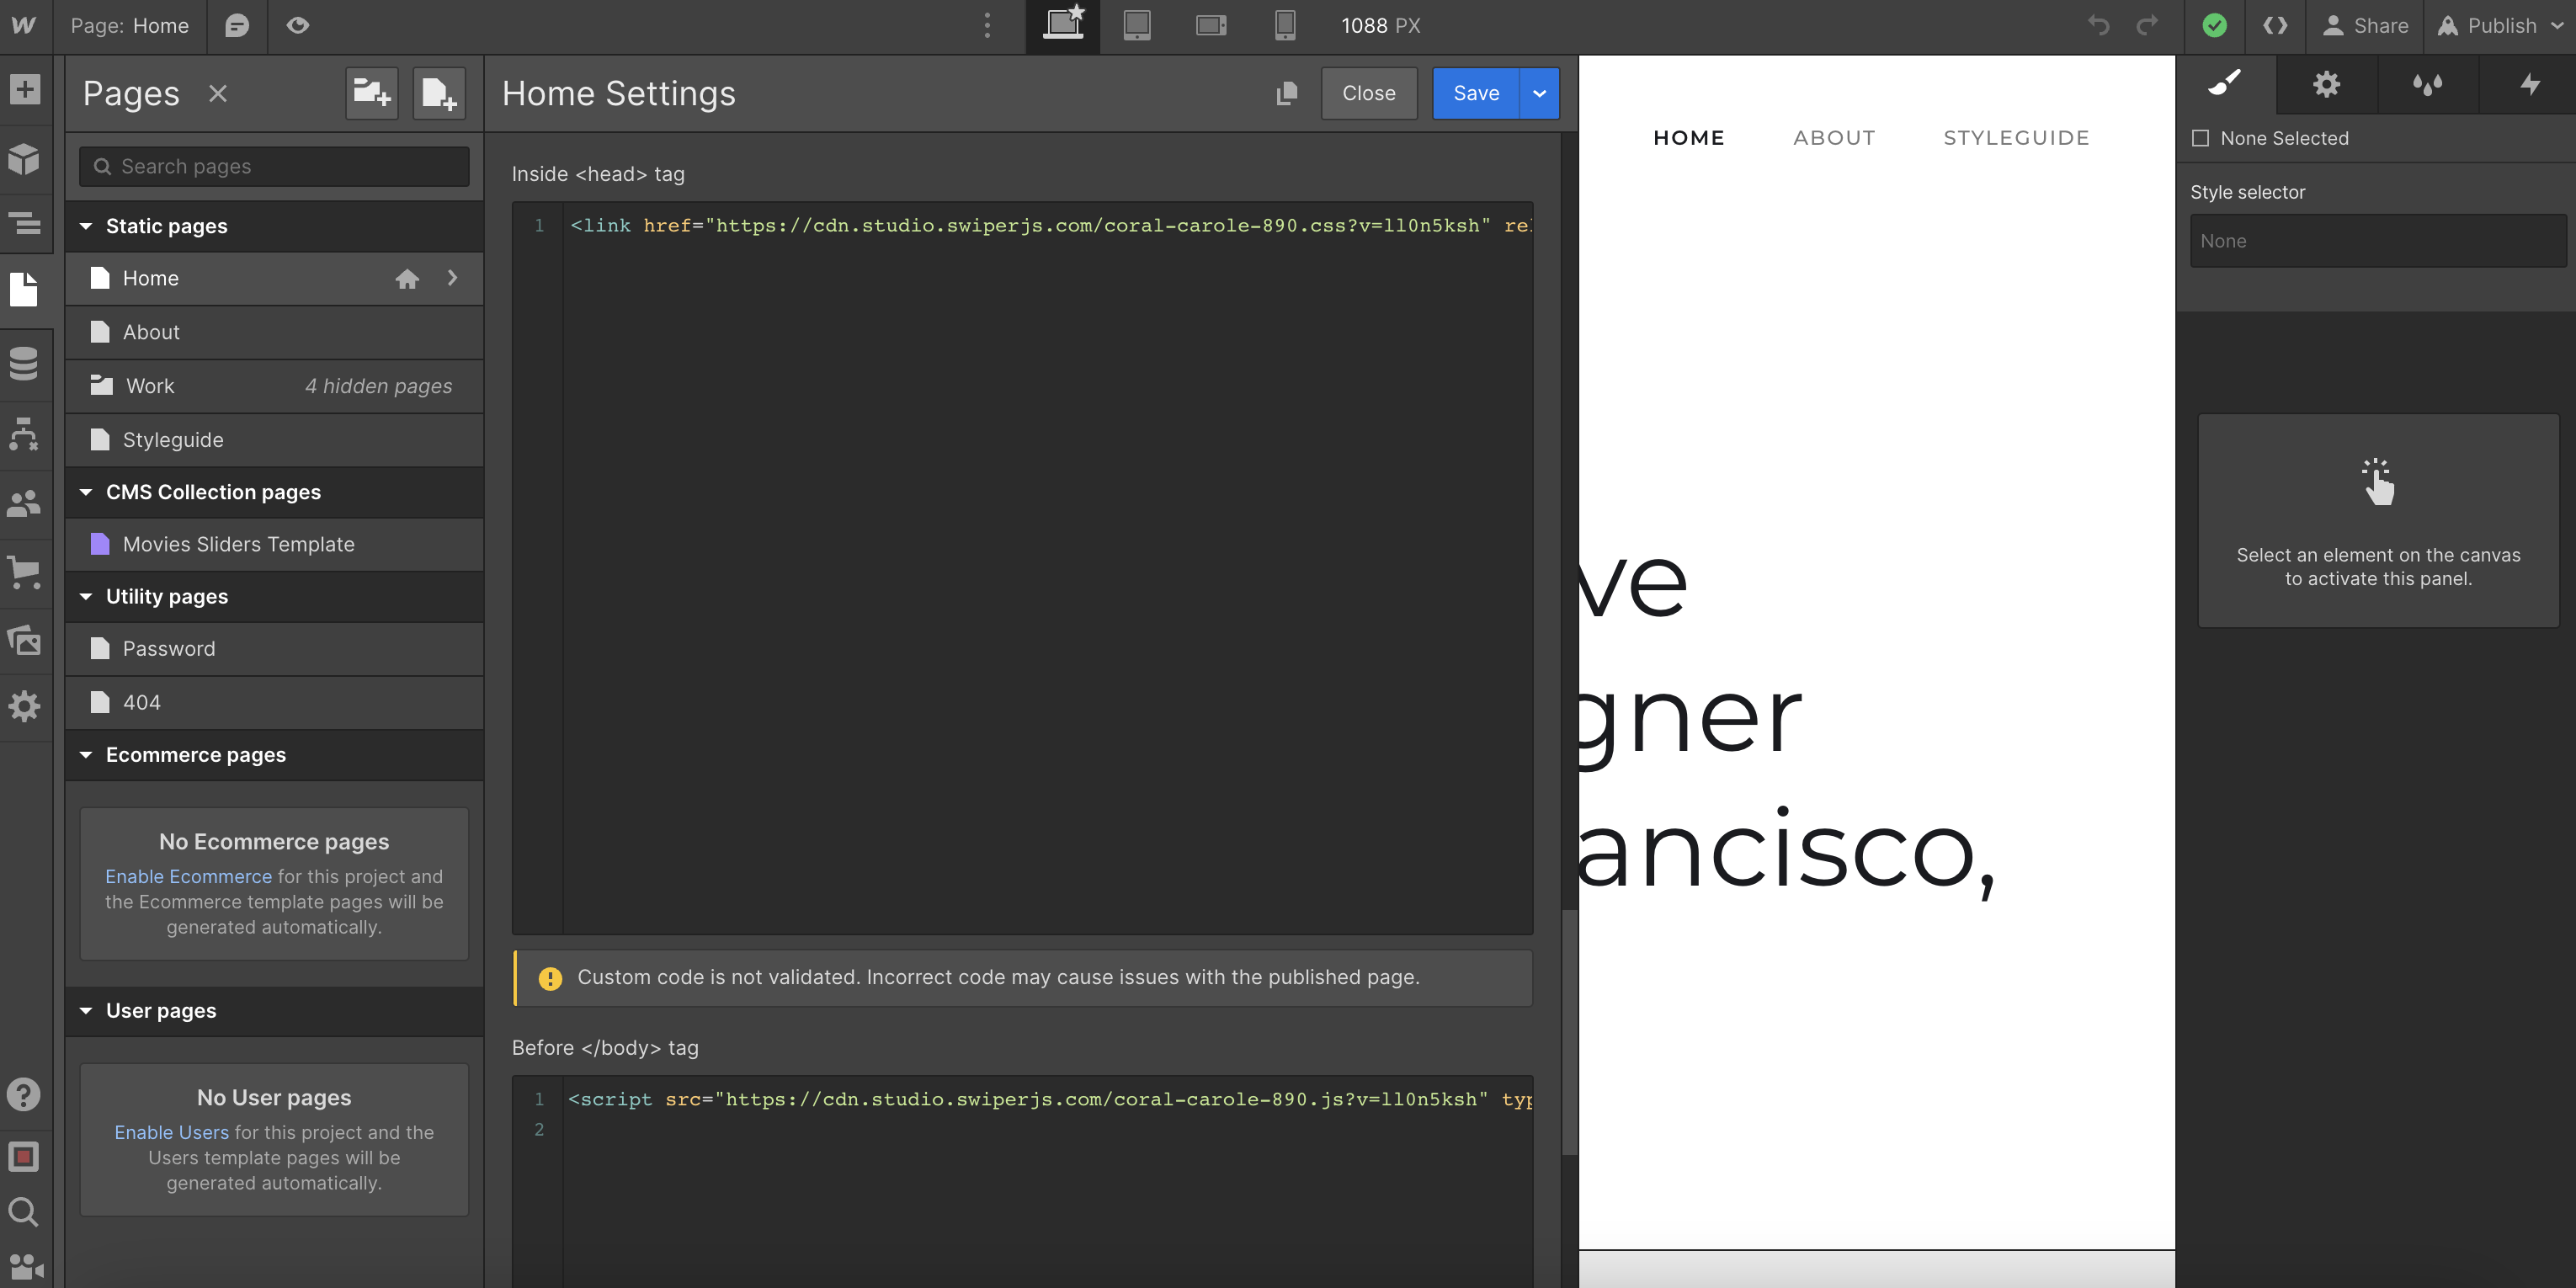Open the gear settings panel
The image size is (2576, 1288).
(2326, 84)
